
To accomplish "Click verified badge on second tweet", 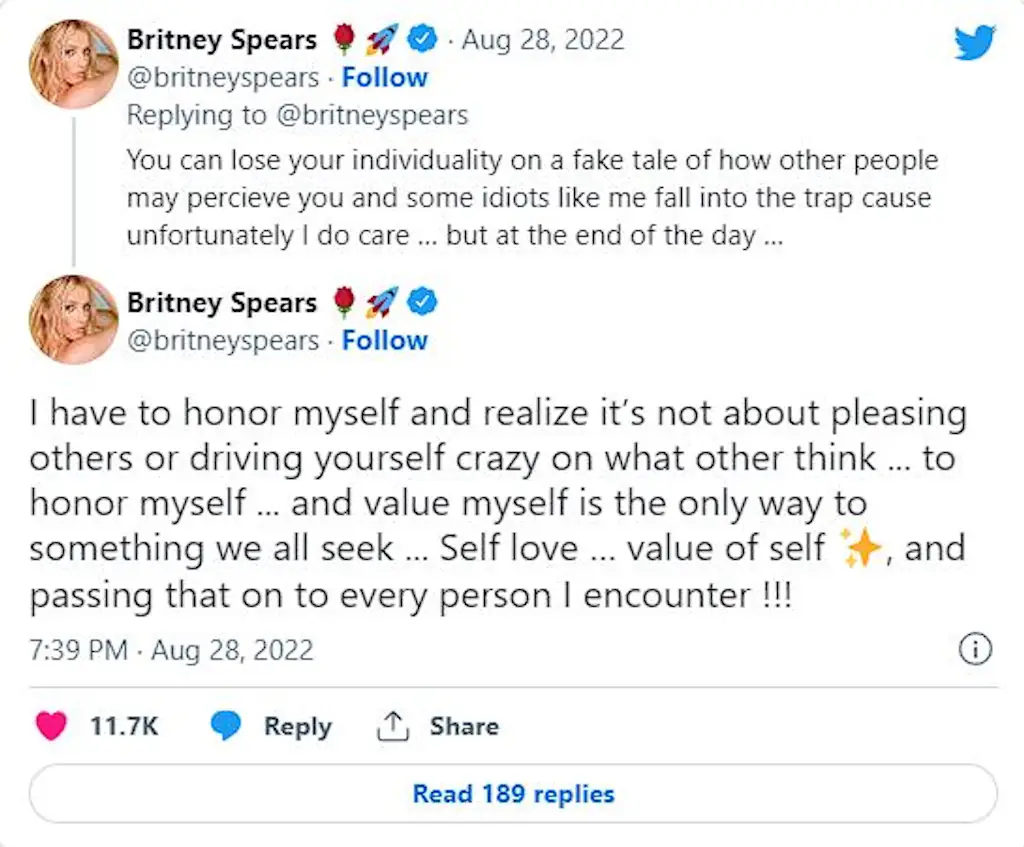I will [x=425, y=302].
